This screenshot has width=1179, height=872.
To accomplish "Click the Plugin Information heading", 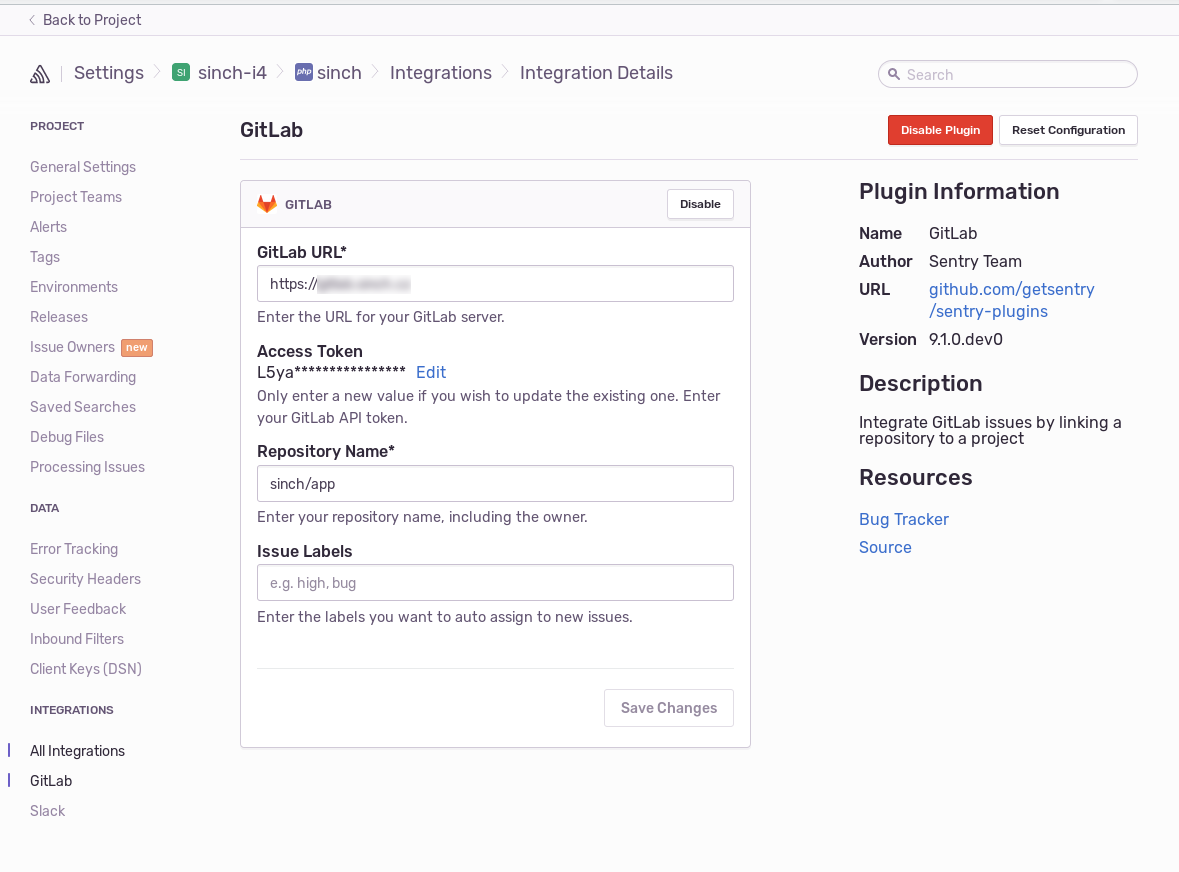I will tap(959, 192).
